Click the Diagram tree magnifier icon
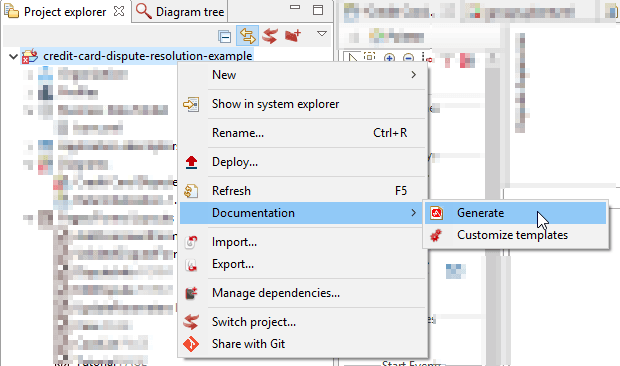The image size is (620, 366). (x=144, y=11)
